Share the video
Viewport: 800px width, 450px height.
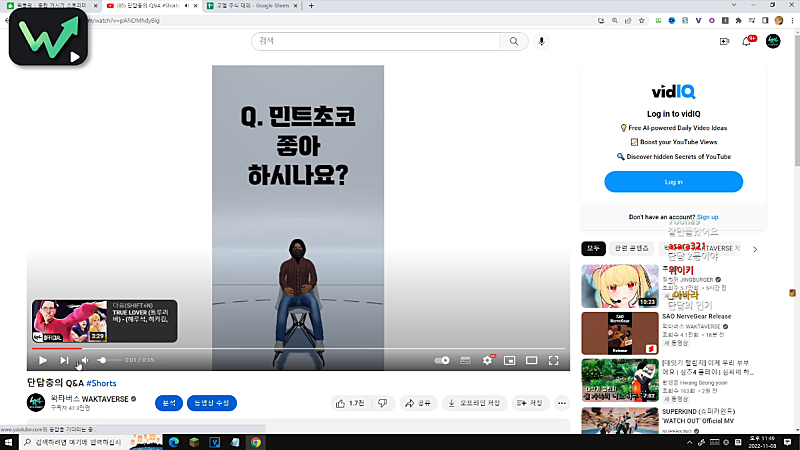click(418, 403)
